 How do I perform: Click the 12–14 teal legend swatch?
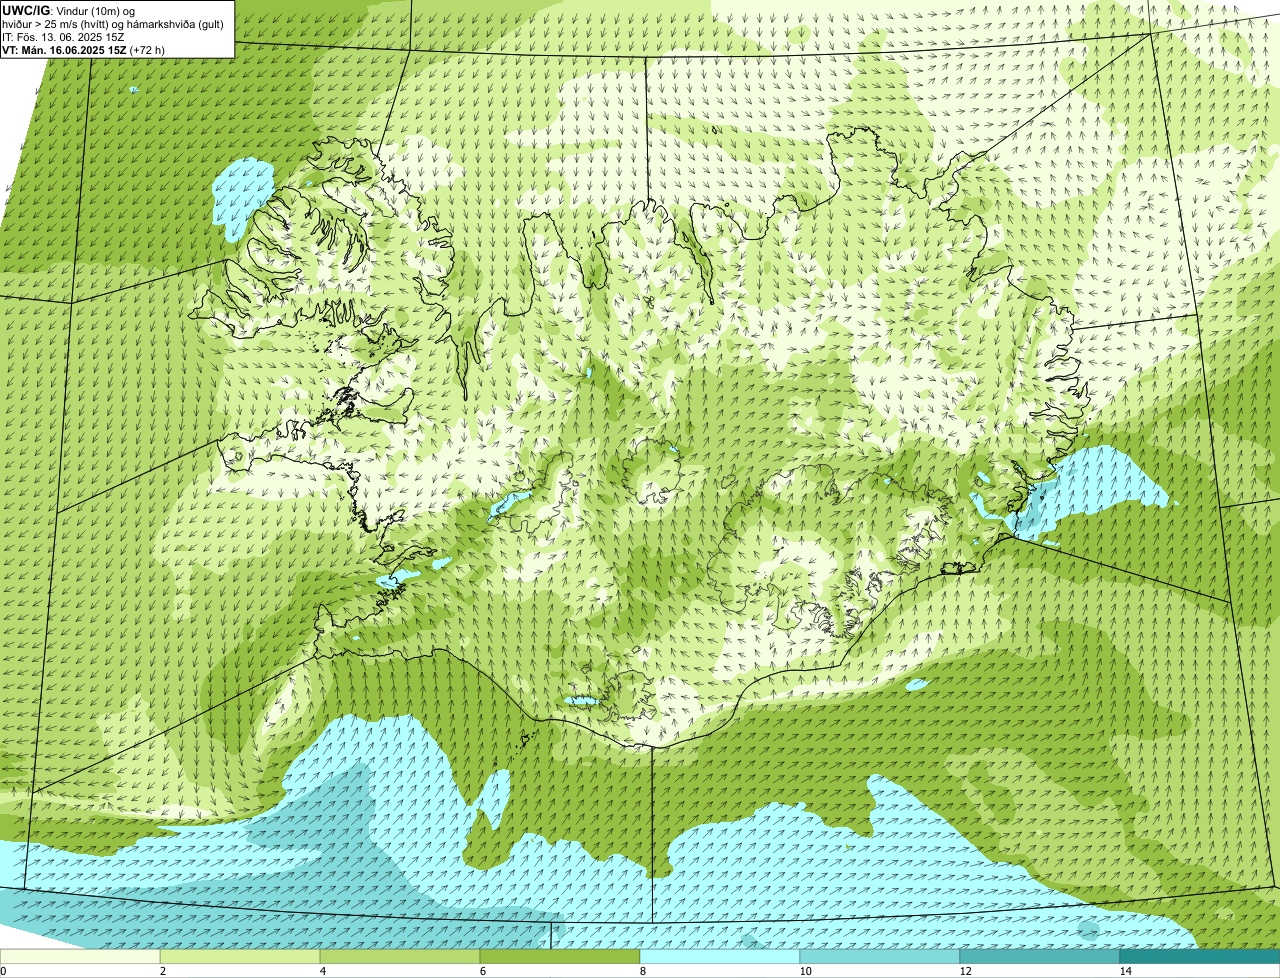(x=1040, y=956)
